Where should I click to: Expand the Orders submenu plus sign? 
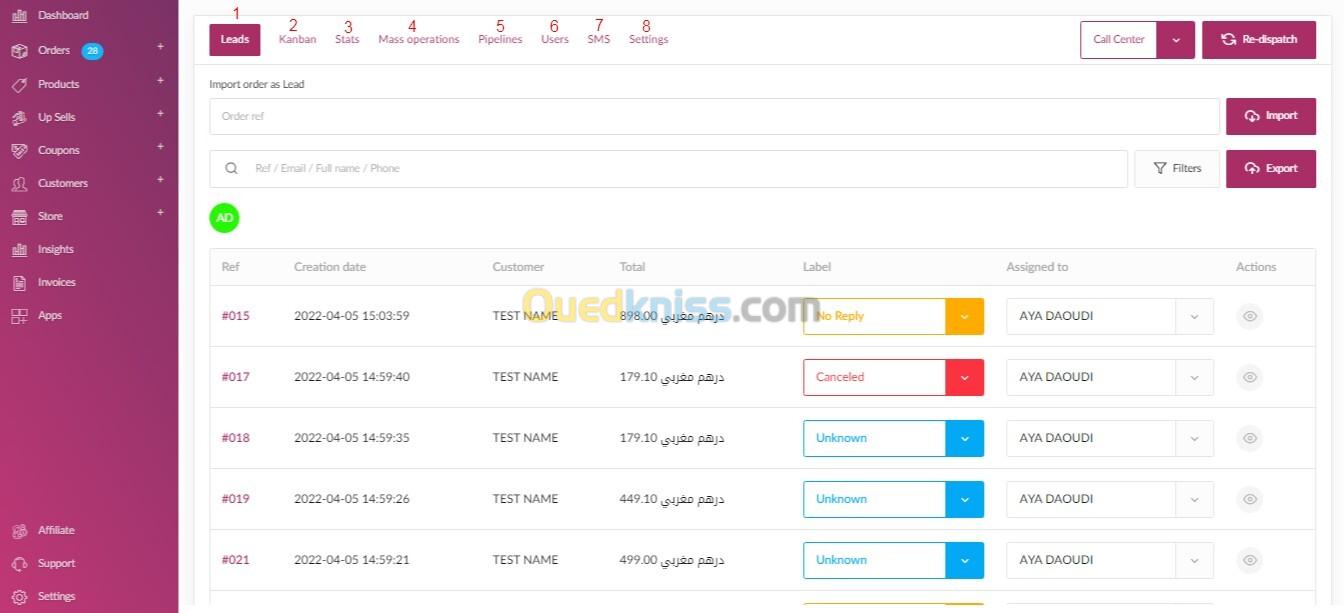pyautogui.click(x=160, y=47)
